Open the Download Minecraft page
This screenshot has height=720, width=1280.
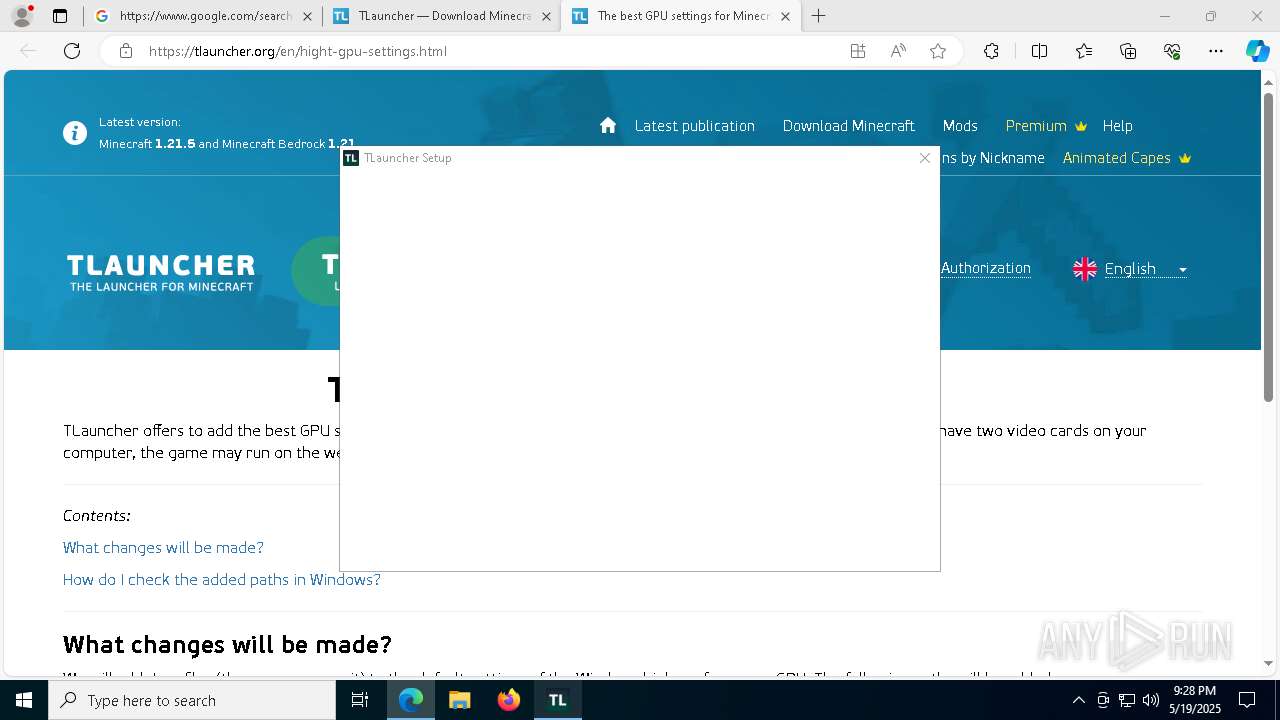(848, 126)
